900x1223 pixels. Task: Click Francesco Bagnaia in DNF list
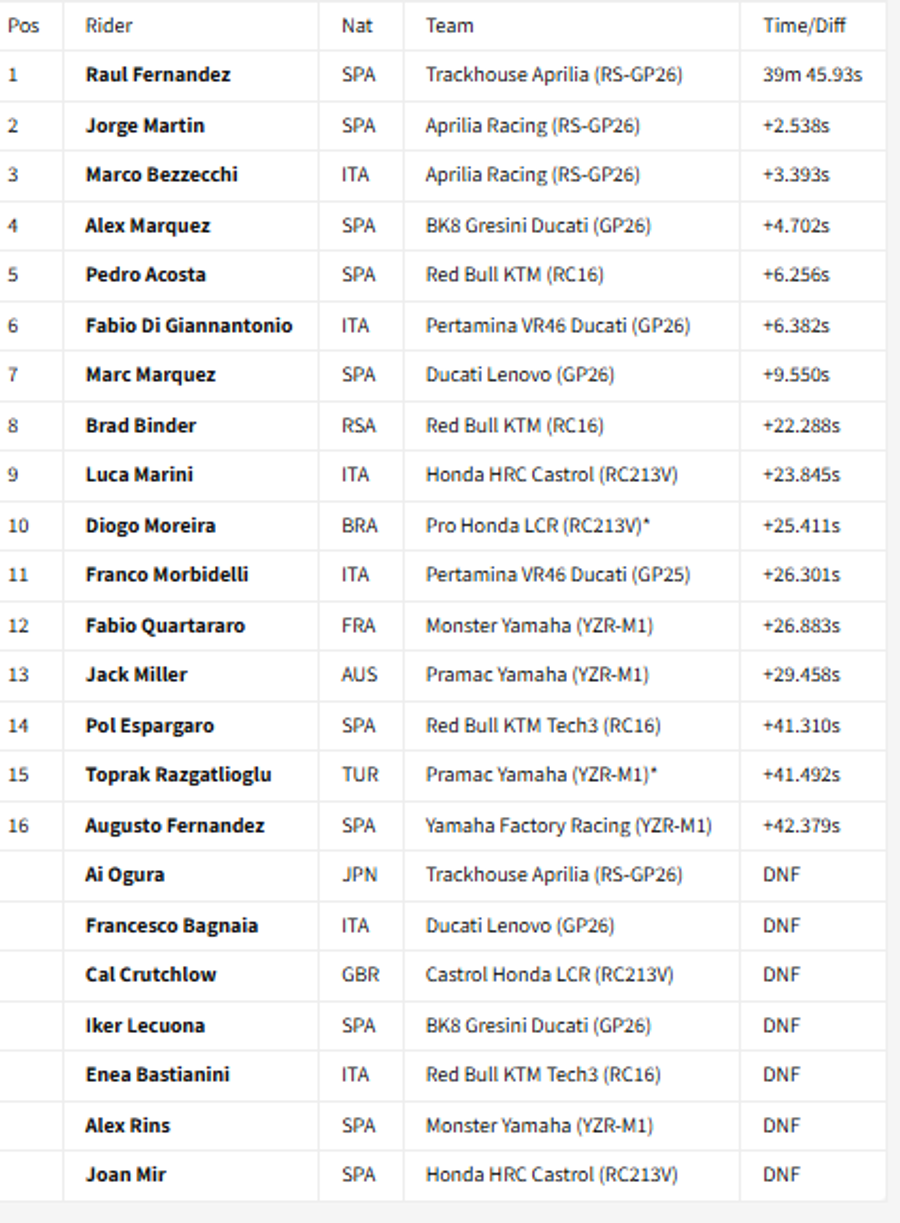[172, 926]
